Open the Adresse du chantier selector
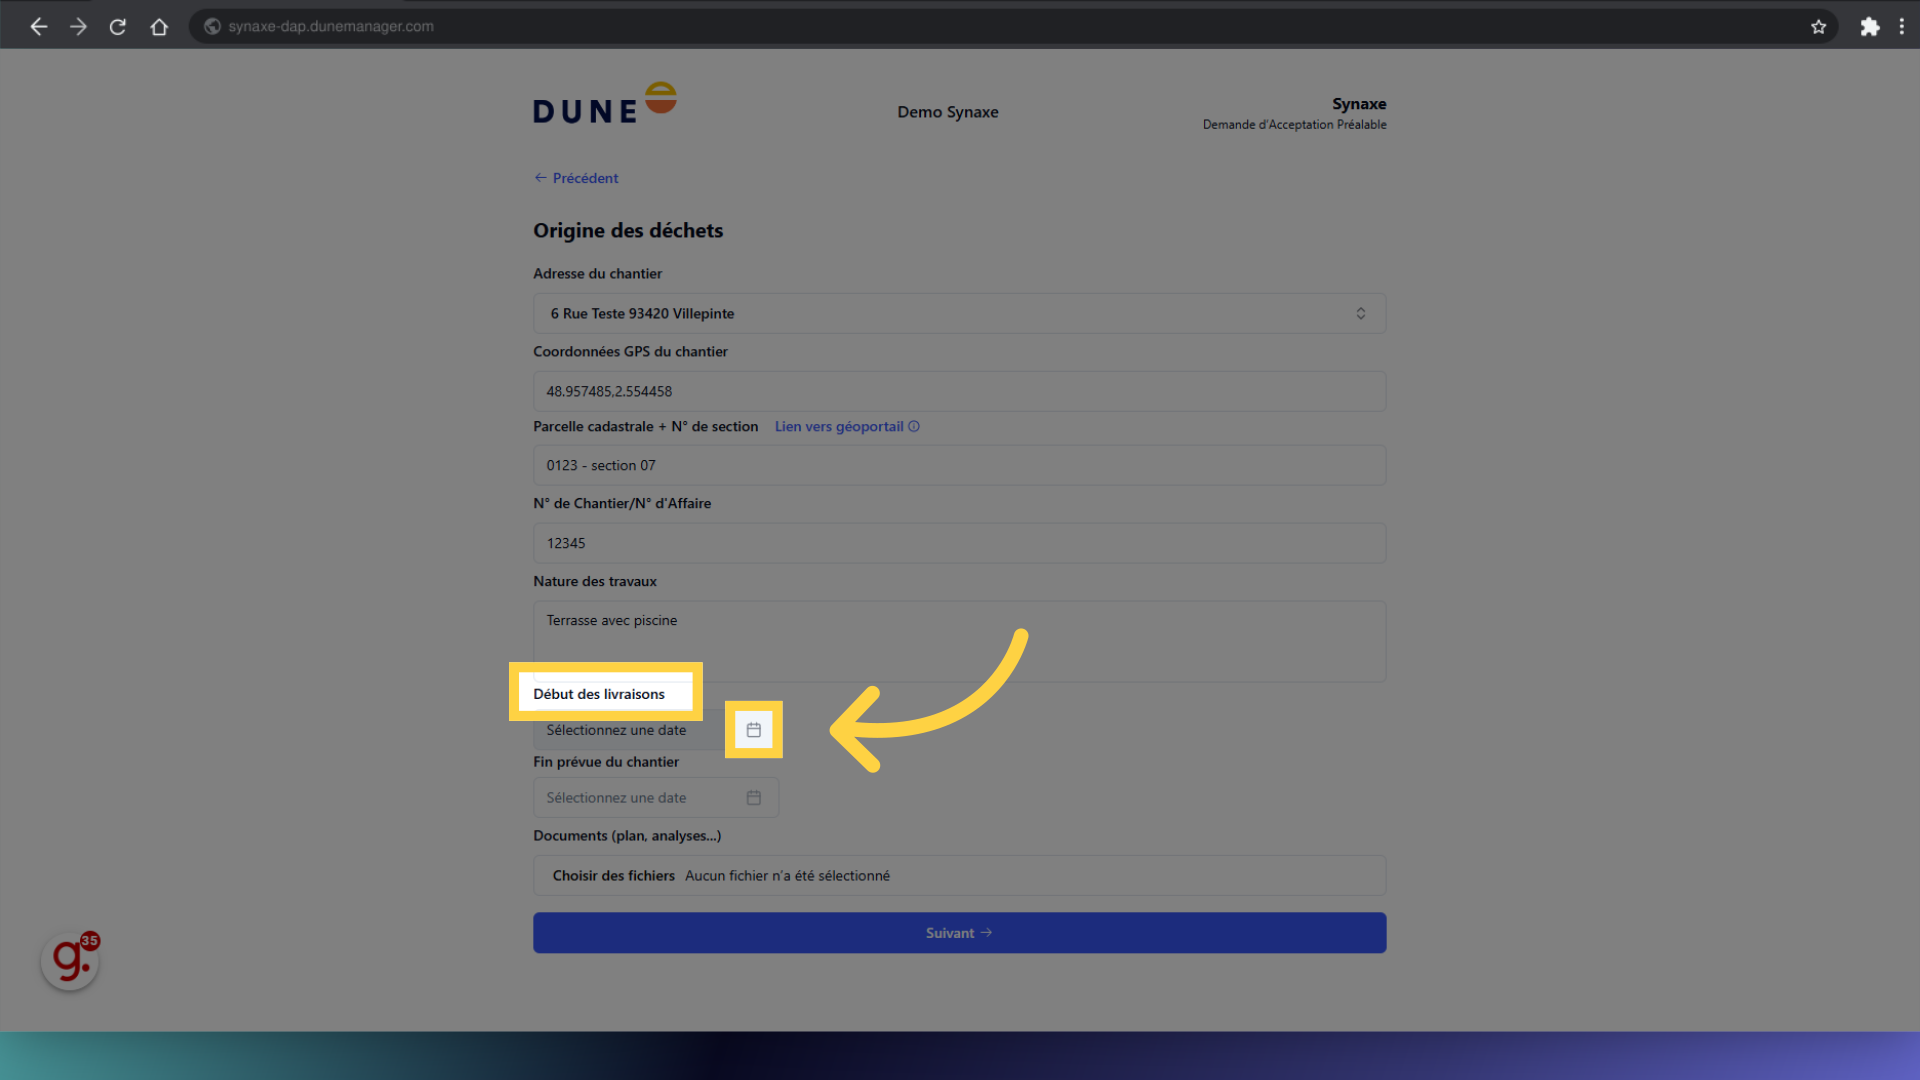This screenshot has height=1080, width=1920. pos(959,313)
